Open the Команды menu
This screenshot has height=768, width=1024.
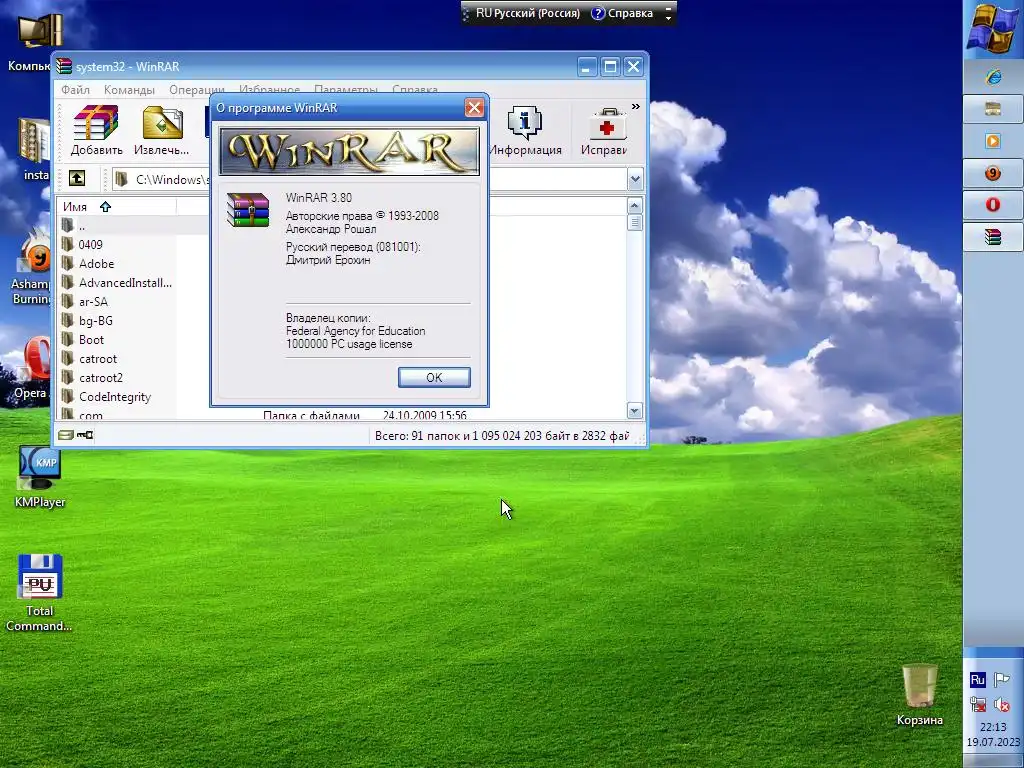pos(129,89)
